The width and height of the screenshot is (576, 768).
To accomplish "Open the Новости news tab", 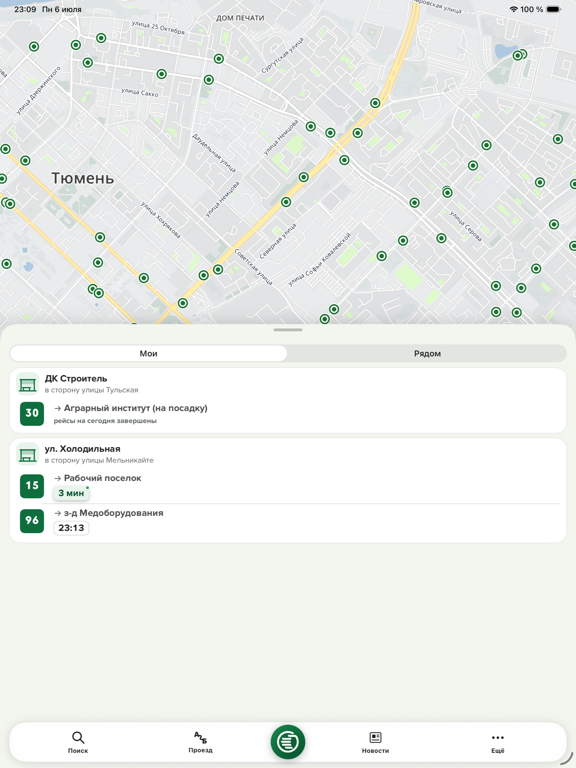I will click(x=375, y=742).
